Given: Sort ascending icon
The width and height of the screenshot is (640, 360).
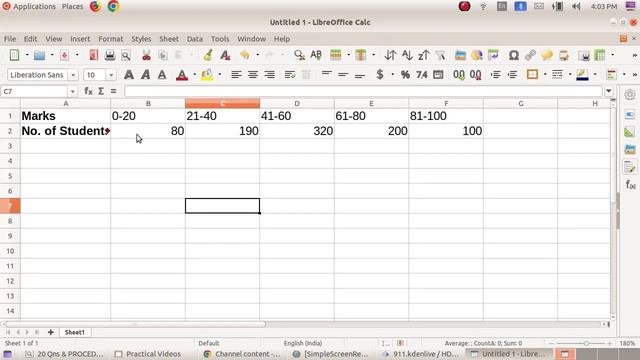Looking at the screenshot, I should tap(407, 55).
